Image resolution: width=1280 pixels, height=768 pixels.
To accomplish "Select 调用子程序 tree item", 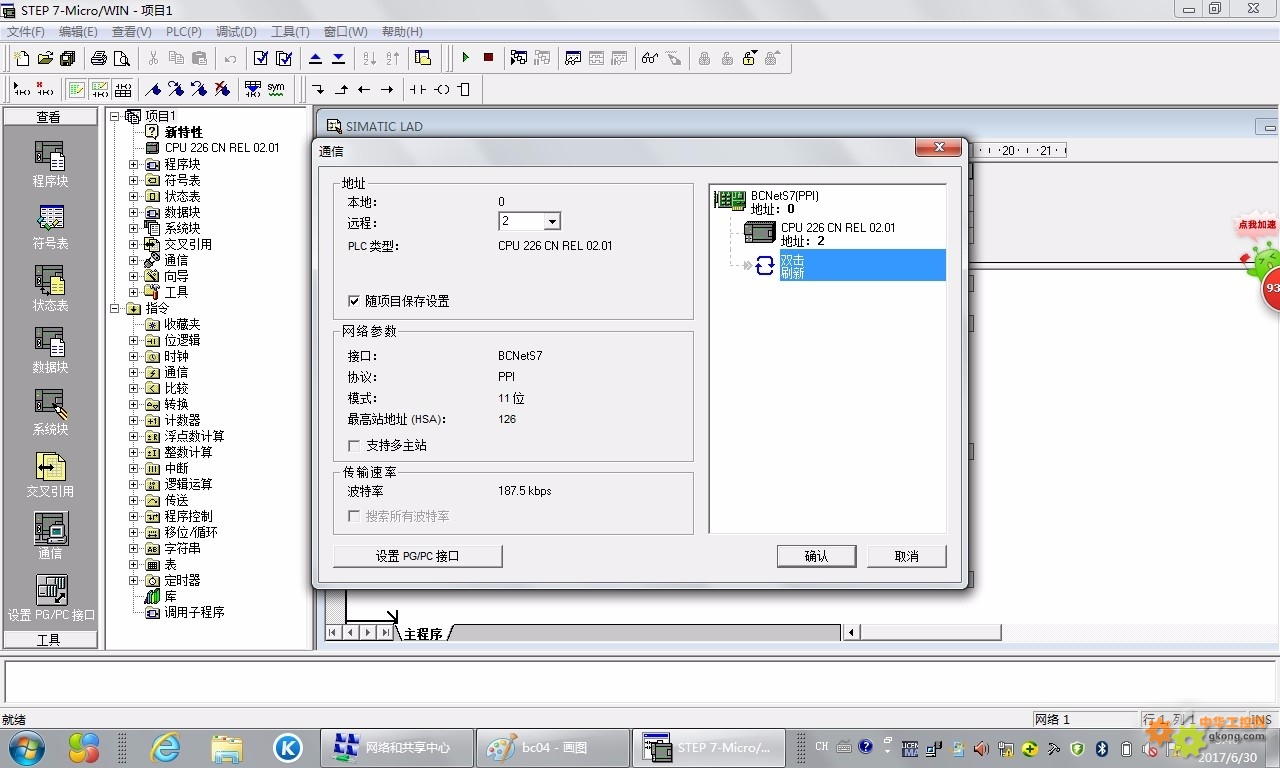I will coord(194,612).
